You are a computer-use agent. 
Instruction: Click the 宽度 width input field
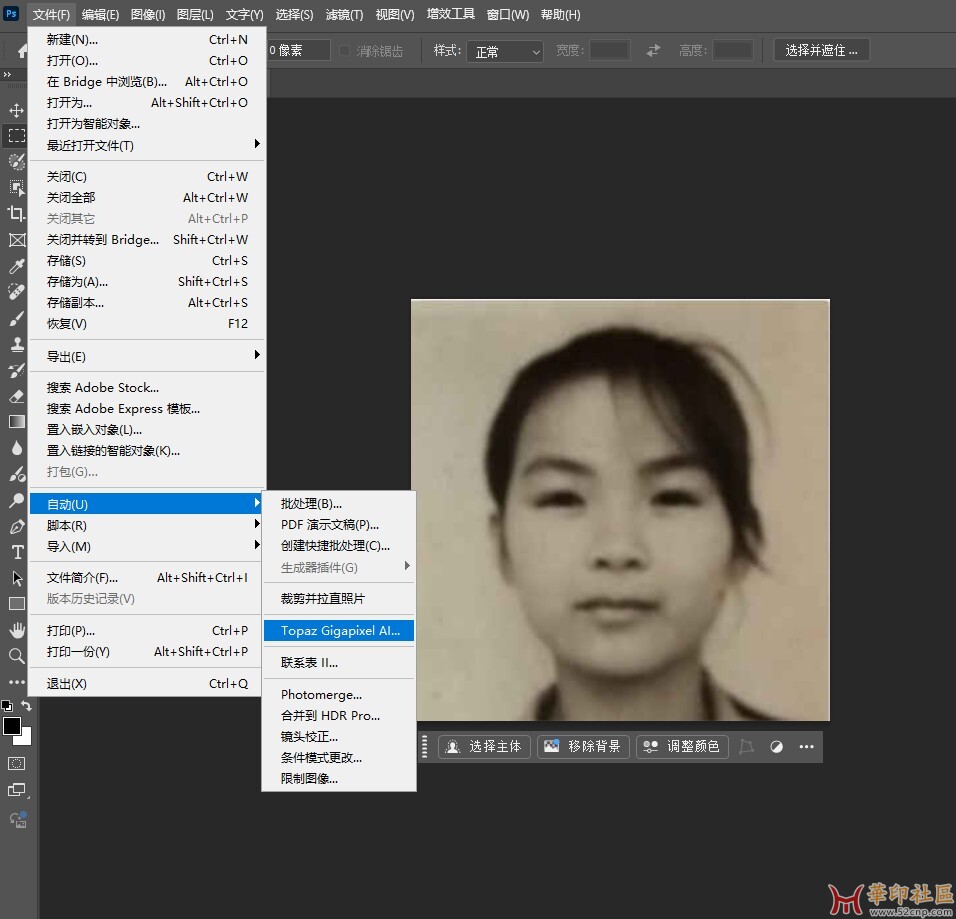tap(609, 51)
